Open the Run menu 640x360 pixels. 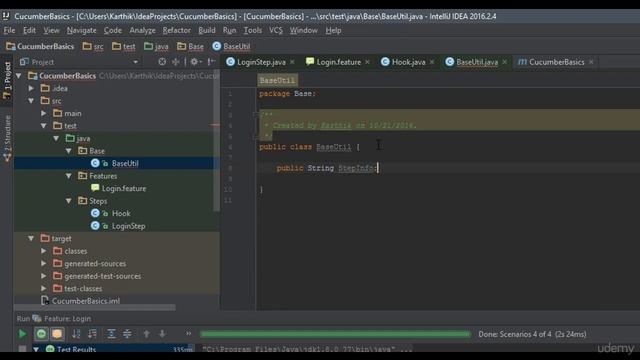click(x=229, y=30)
